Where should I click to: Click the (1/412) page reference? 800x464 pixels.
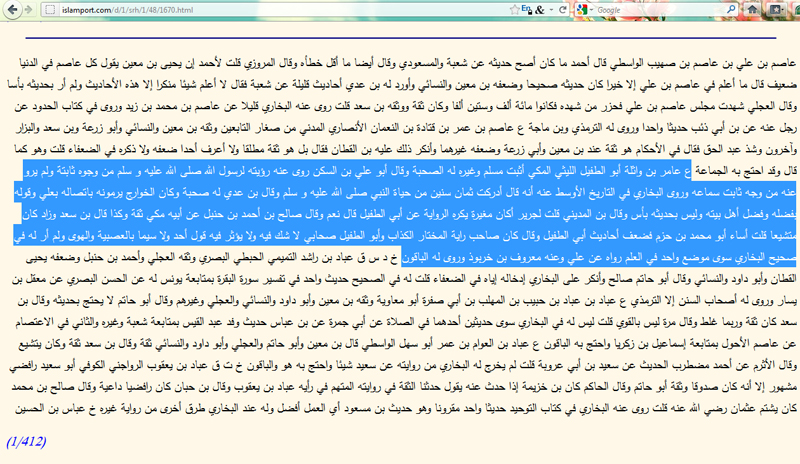click(x=27, y=442)
